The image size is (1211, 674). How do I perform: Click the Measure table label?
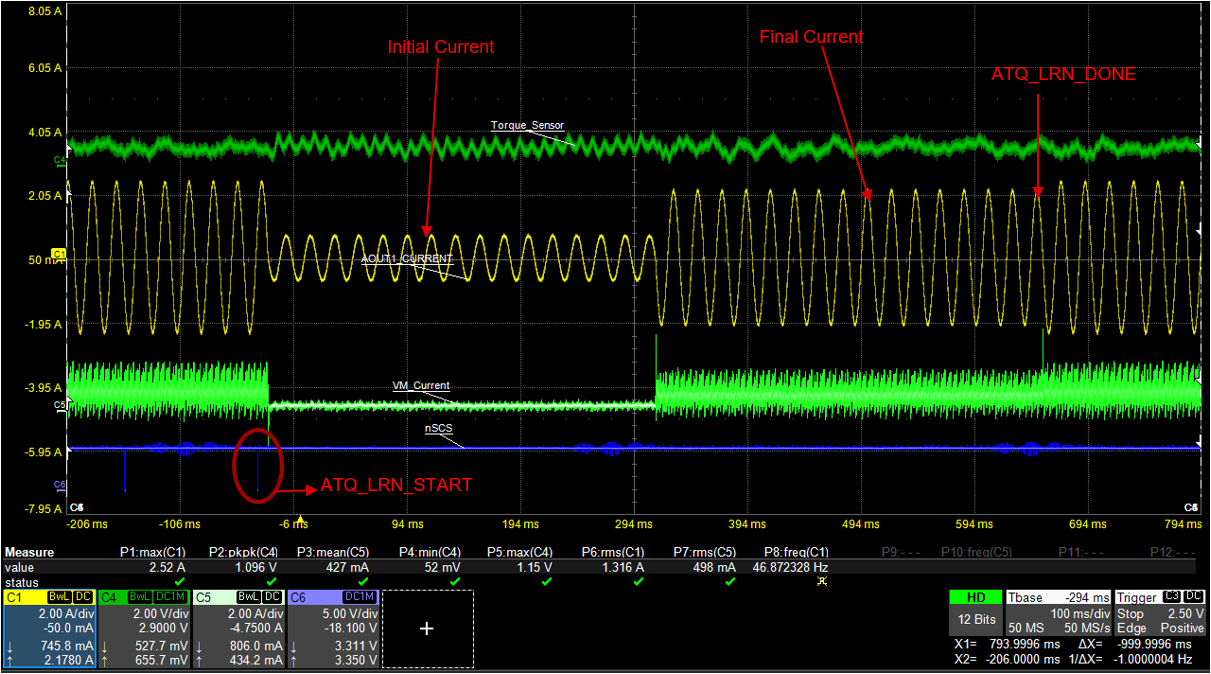pos(30,552)
